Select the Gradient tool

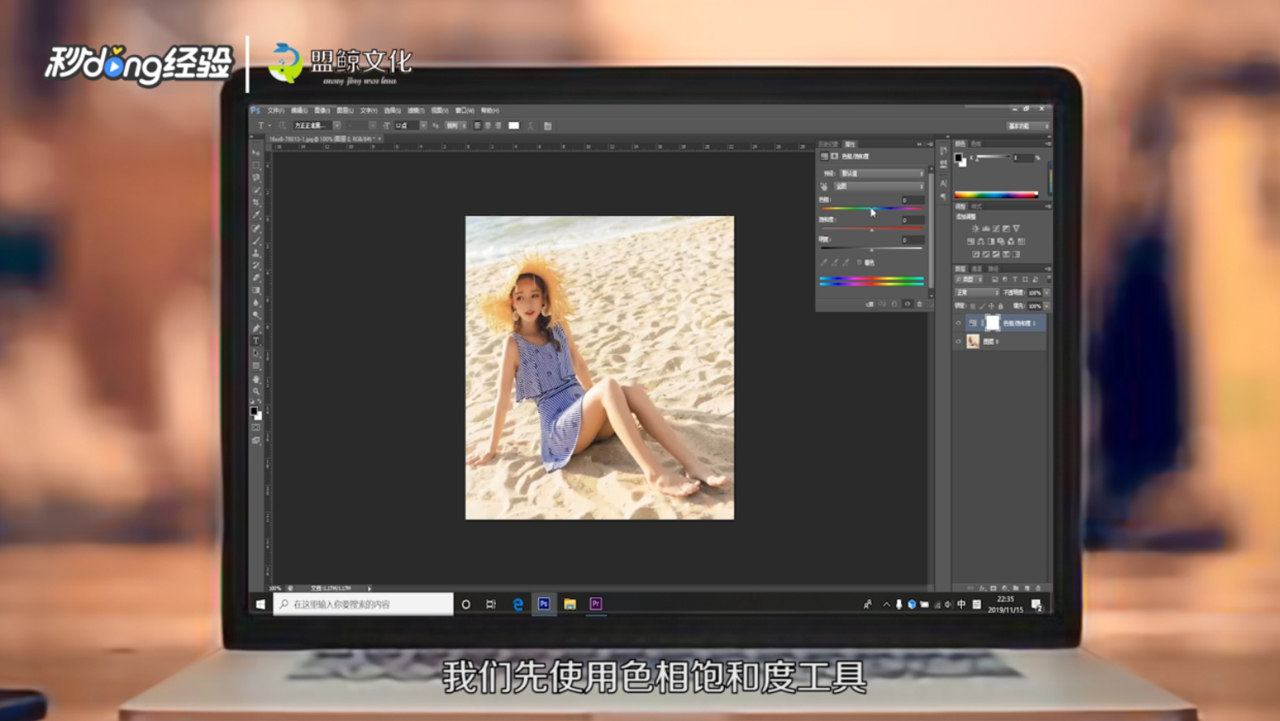point(256,290)
